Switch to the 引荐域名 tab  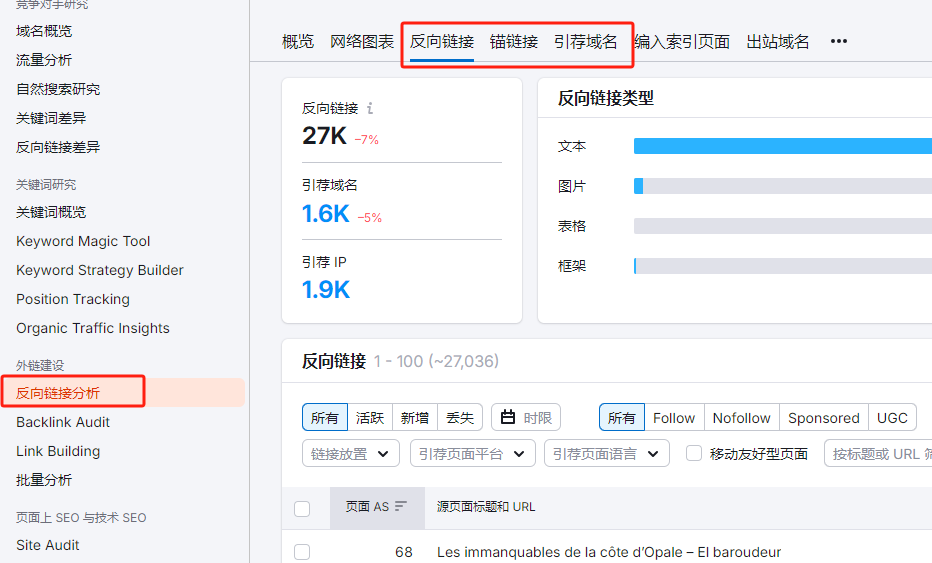(585, 42)
